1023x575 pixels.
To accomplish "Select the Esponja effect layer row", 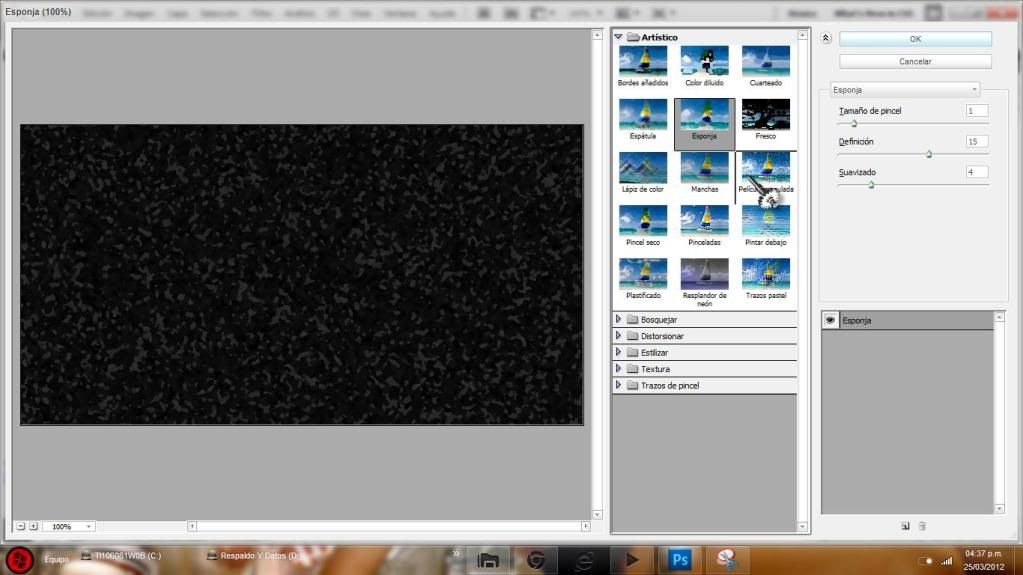I will [x=907, y=320].
